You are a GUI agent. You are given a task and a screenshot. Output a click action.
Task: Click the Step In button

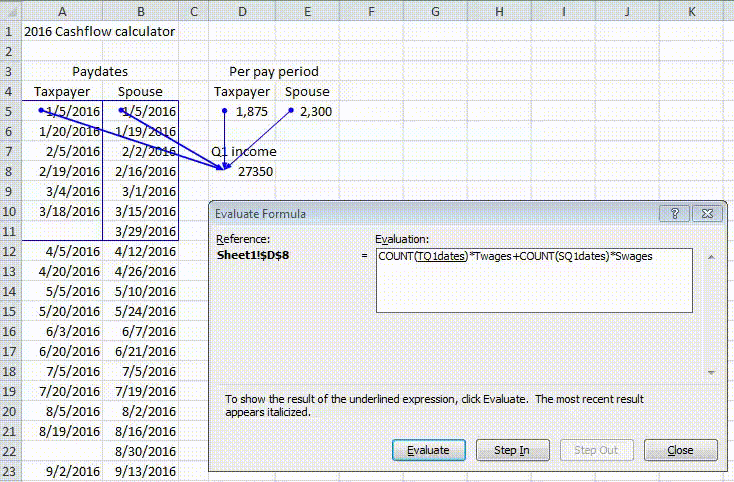[512, 450]
